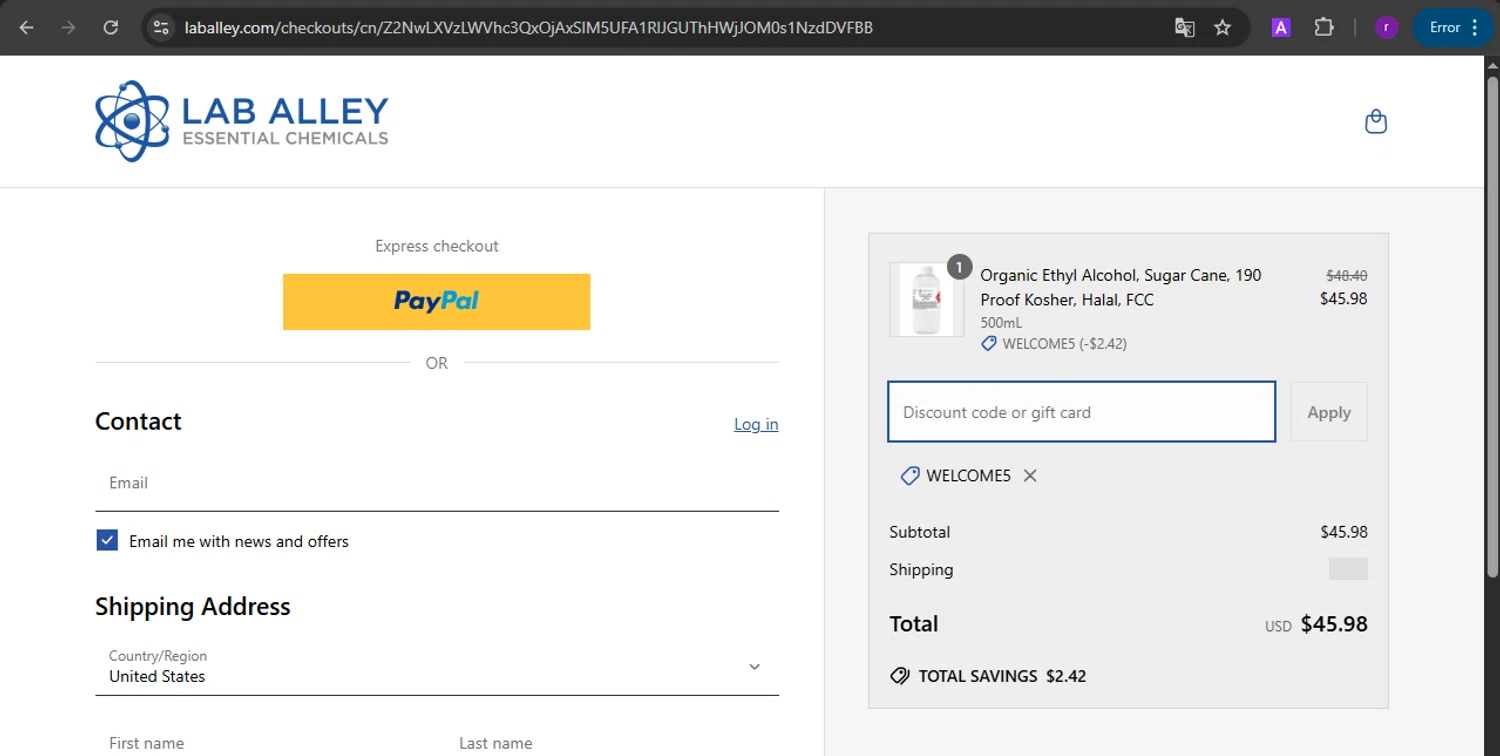Click the Total price $45.98
Screen dimensions: 1500x756
pos(1334,624)
